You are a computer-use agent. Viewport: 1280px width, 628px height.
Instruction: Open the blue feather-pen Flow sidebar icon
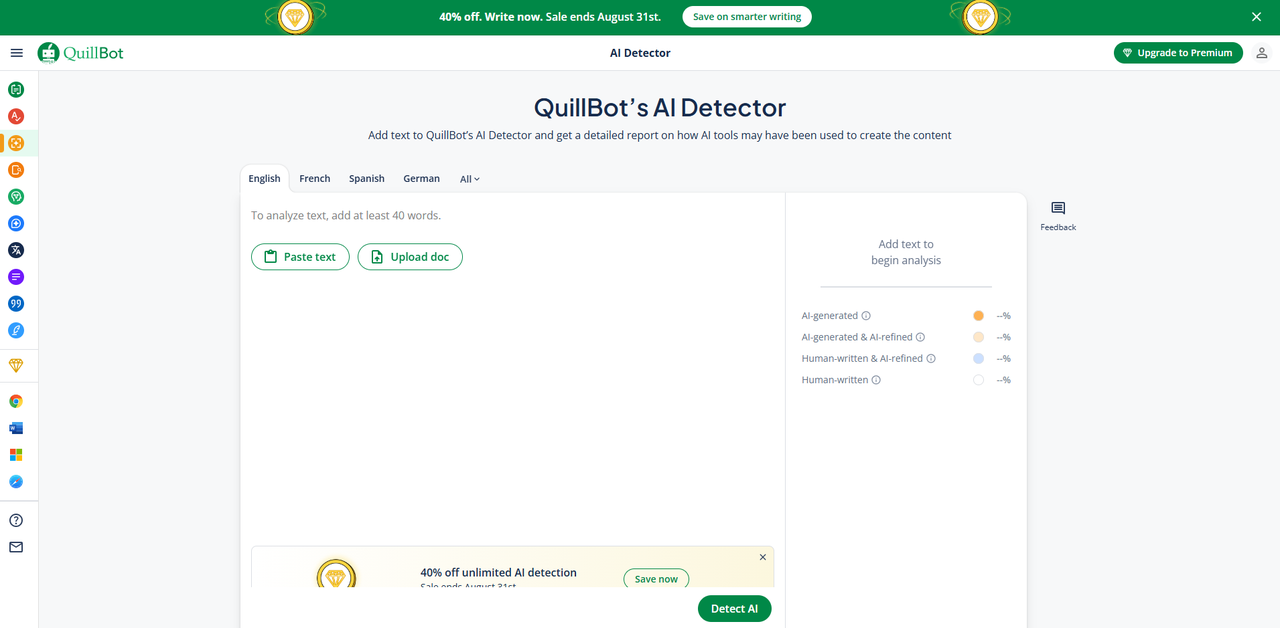[16, 330]
